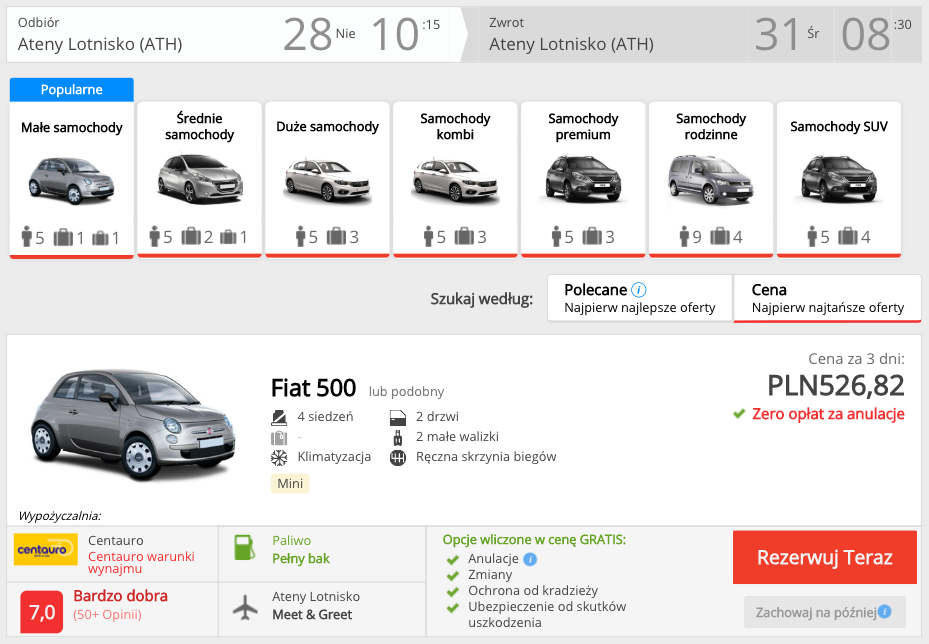Click the 7,0 rating badge
This screenshot has width=929, height=644.
42,611
